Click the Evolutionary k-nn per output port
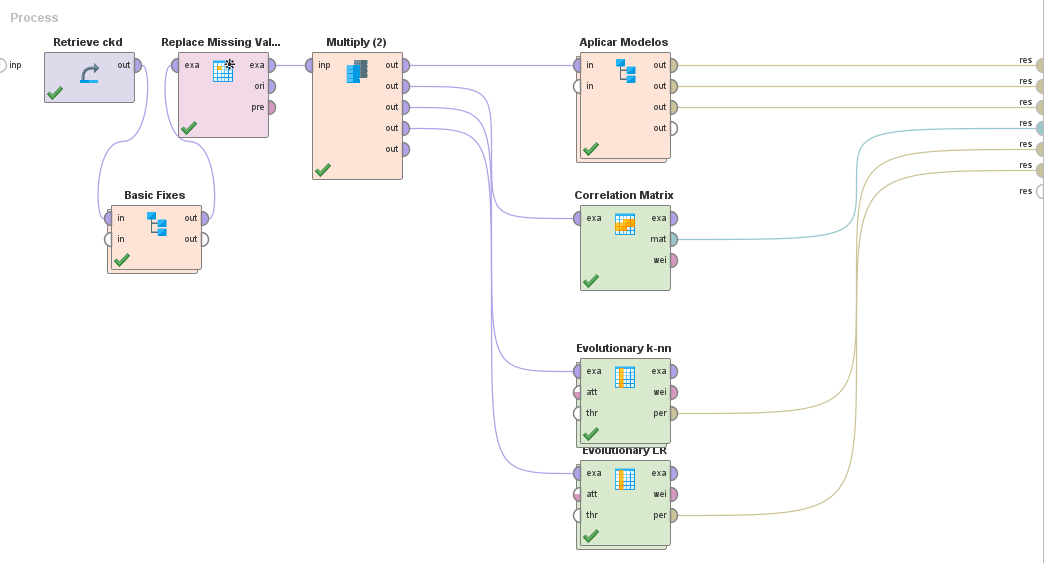This screenshot has height=563, width=1044. [672, 413]
